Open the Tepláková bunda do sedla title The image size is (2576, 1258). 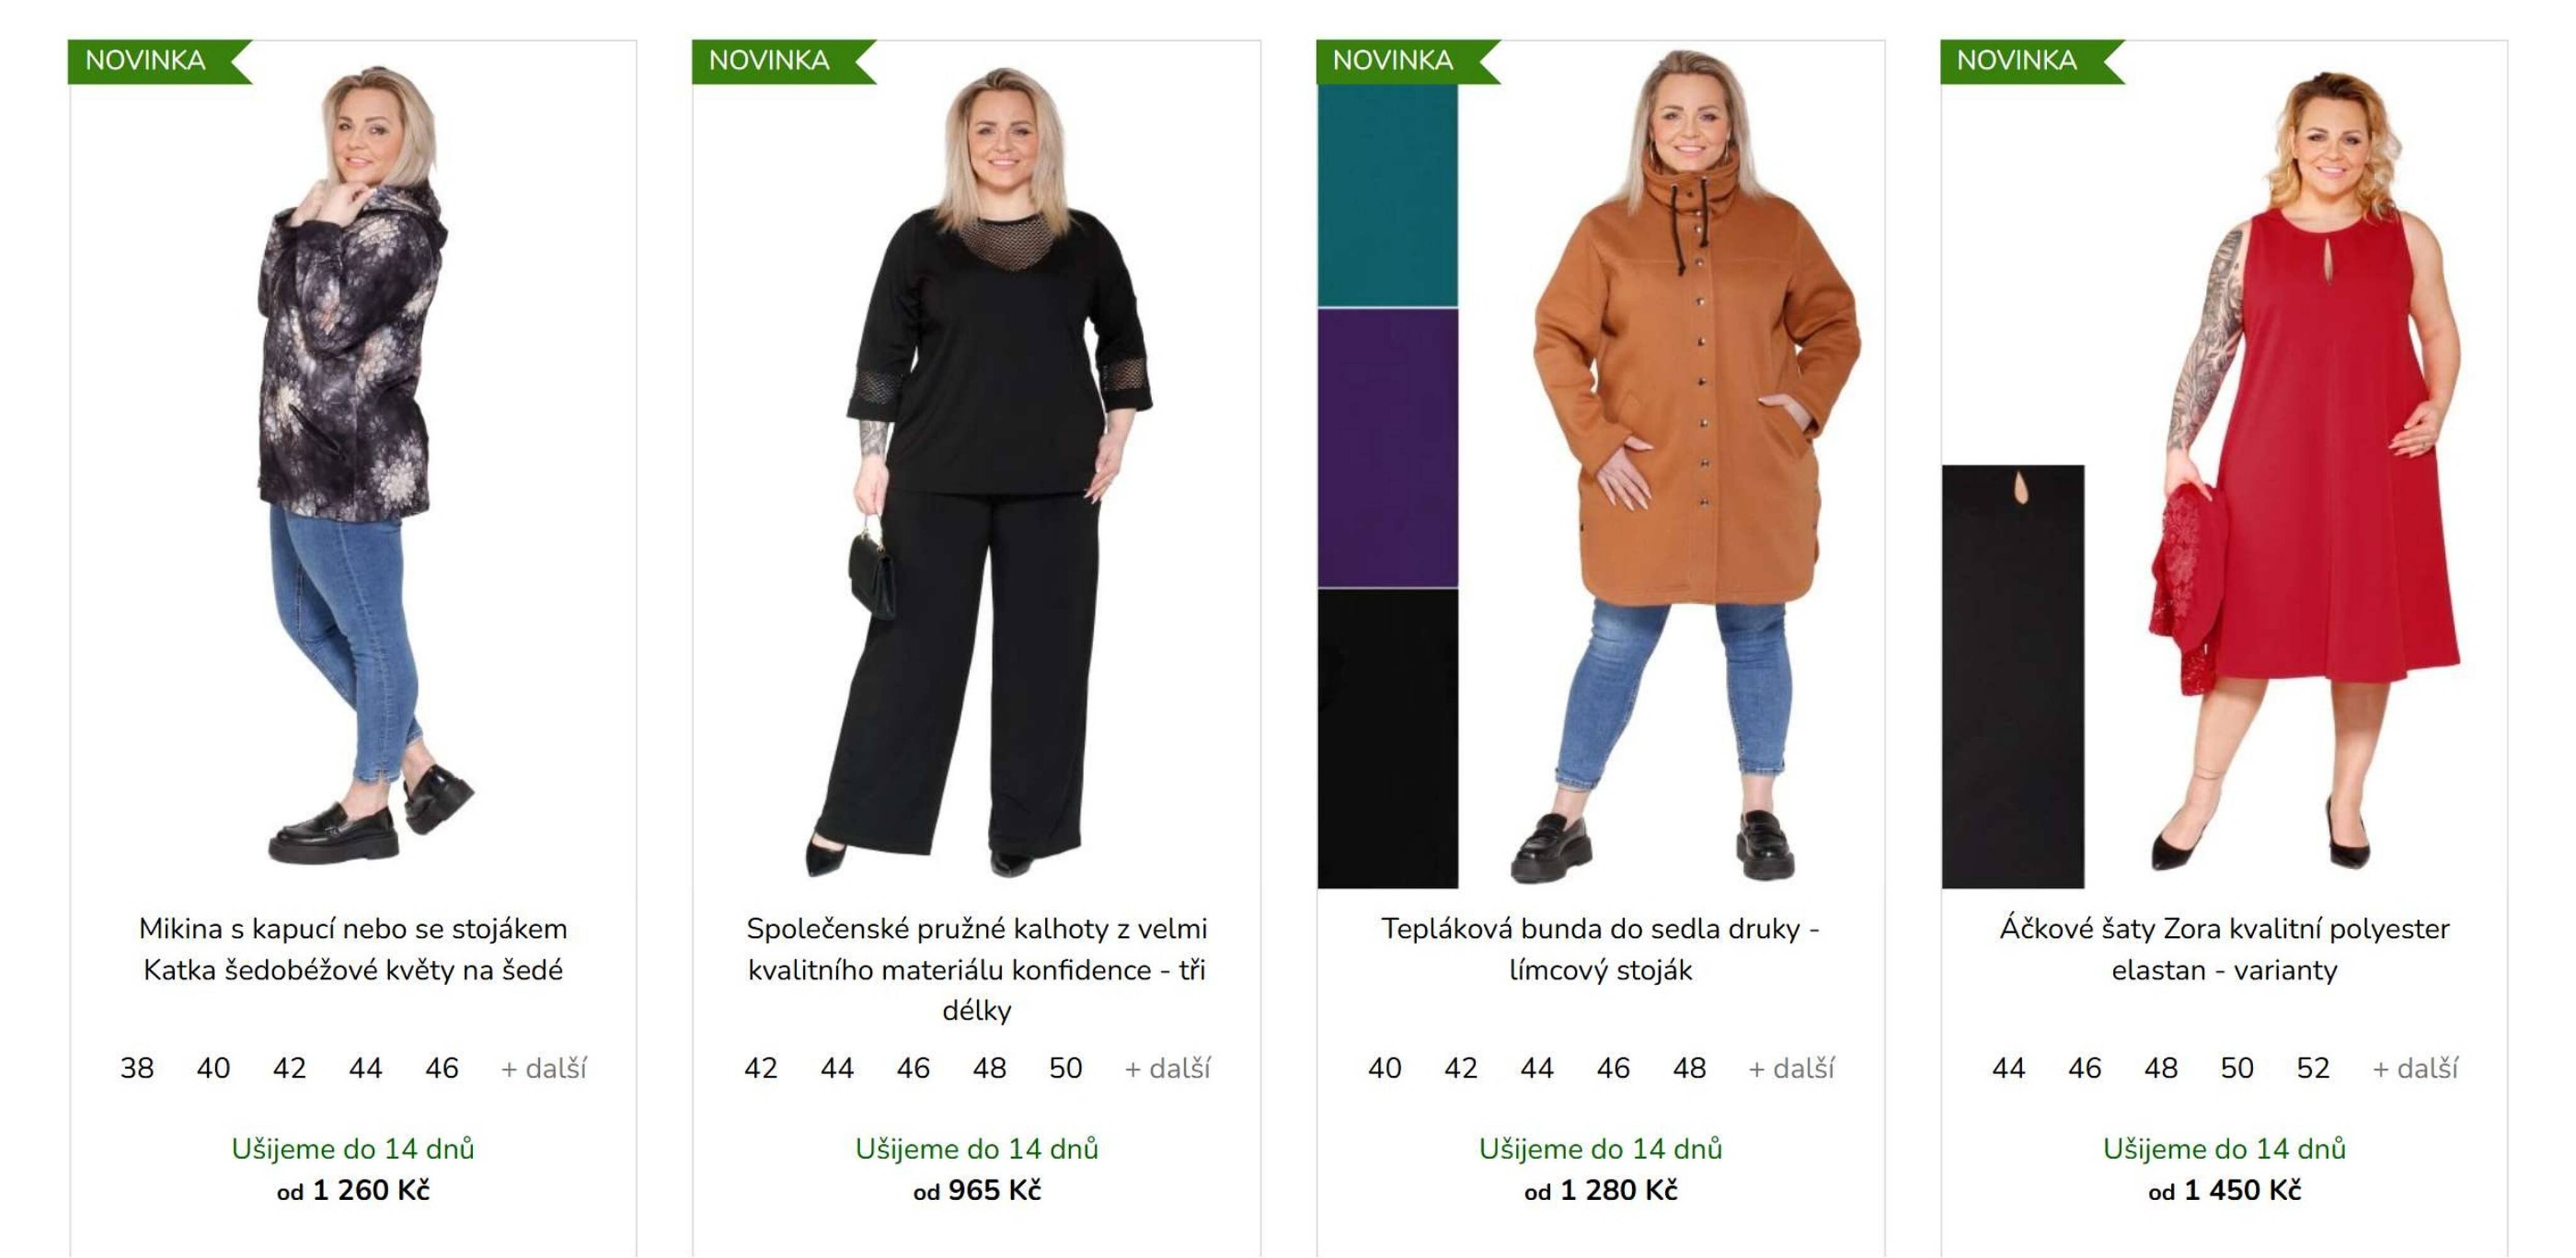tap(1600, 949)
